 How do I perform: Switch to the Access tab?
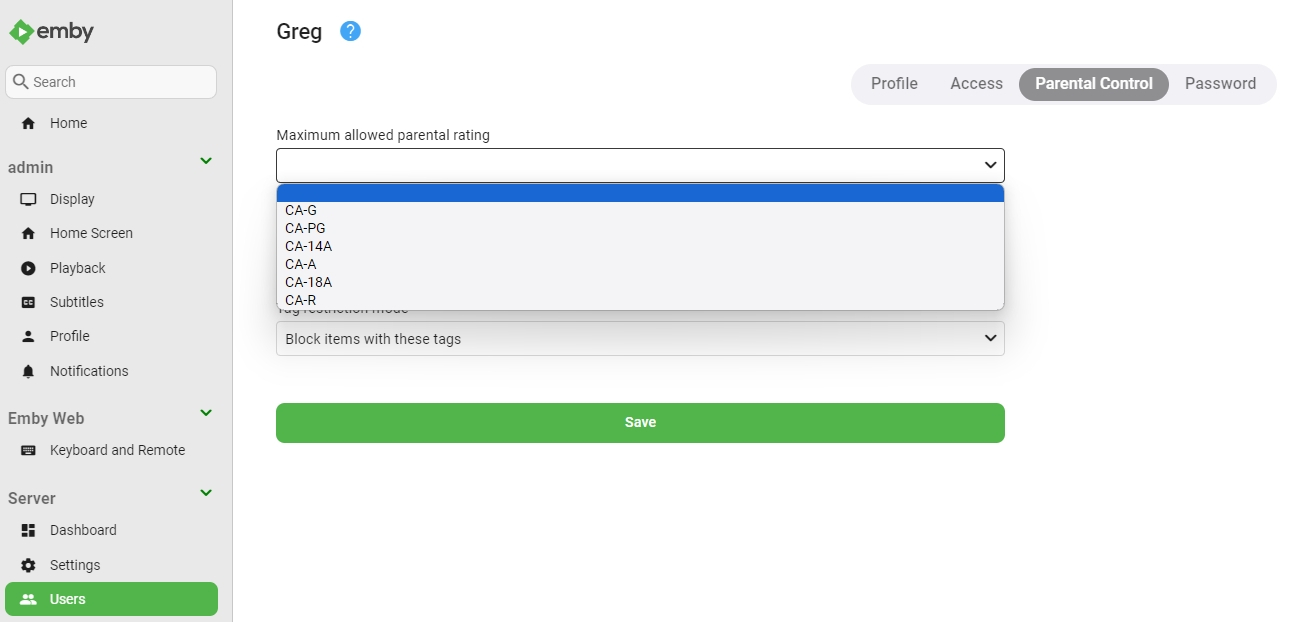(976, 84)
